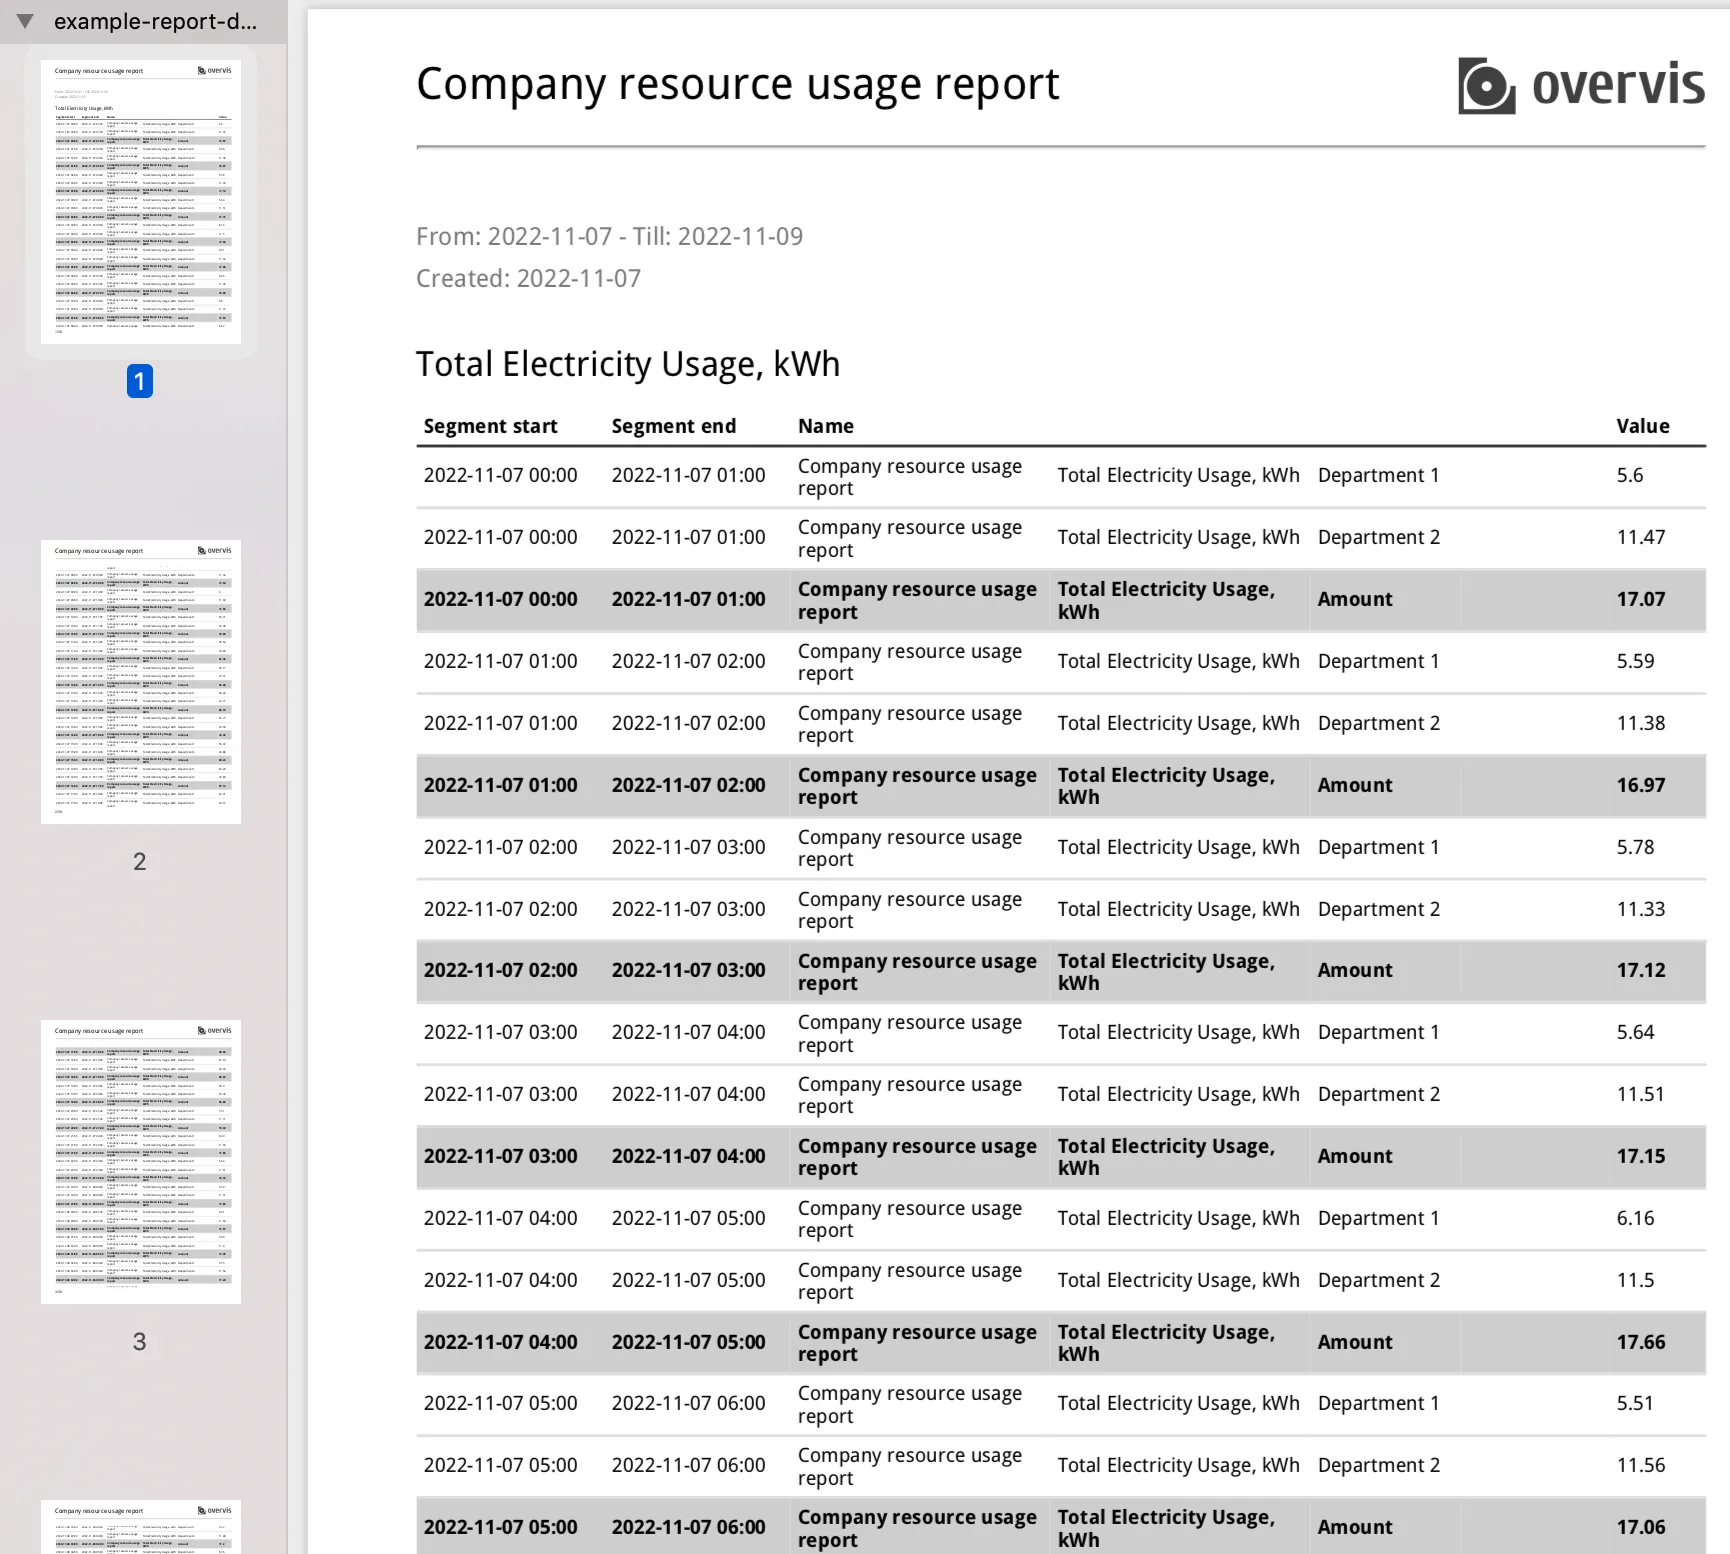Click the value 5.6 cell

[x=1630, y=475]
